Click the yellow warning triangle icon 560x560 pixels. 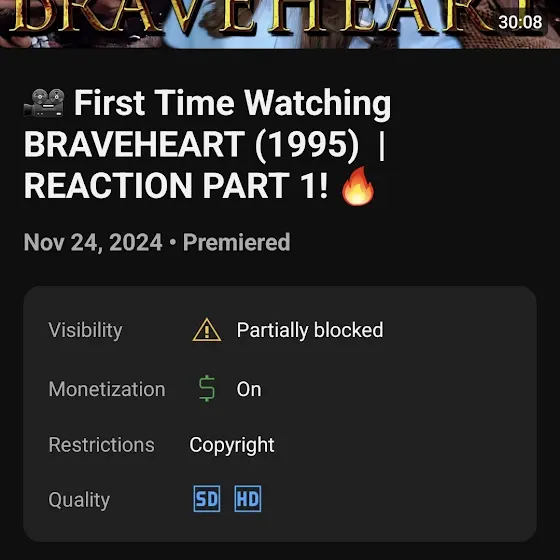(207, 330)
